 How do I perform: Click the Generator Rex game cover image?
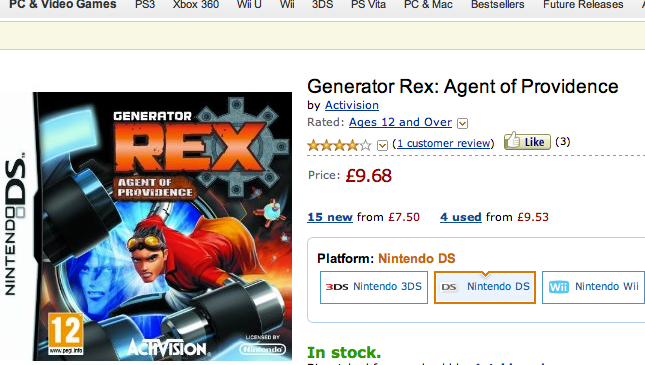[x=162, y=226]
